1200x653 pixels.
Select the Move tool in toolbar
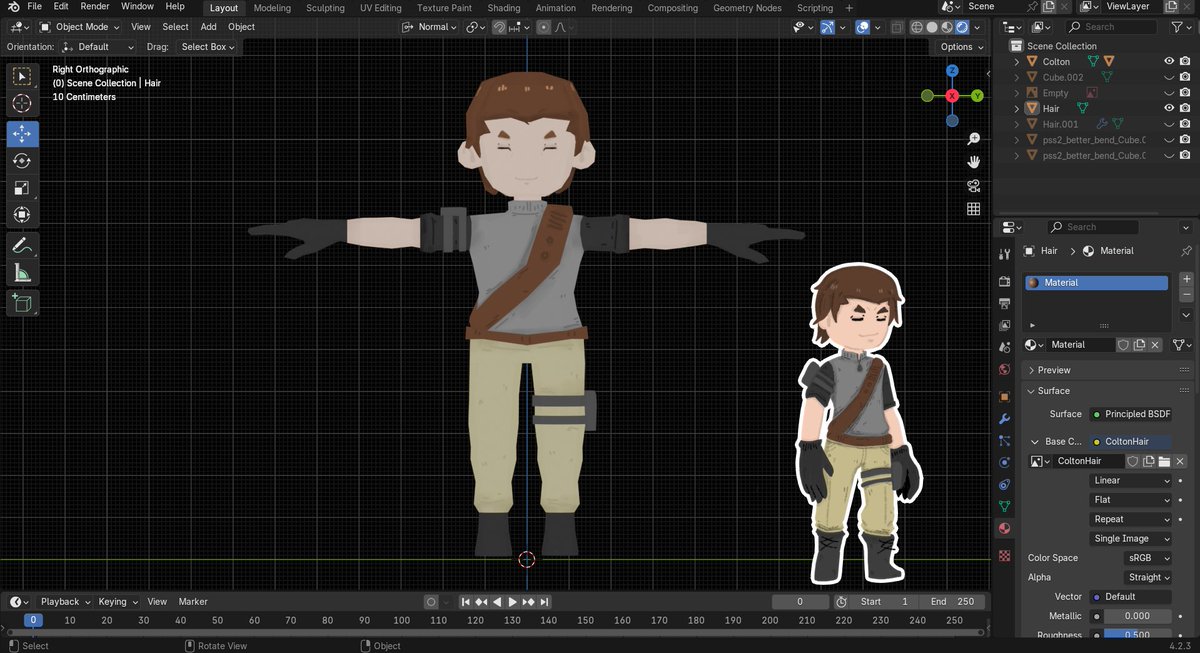[x=22, y=133]
